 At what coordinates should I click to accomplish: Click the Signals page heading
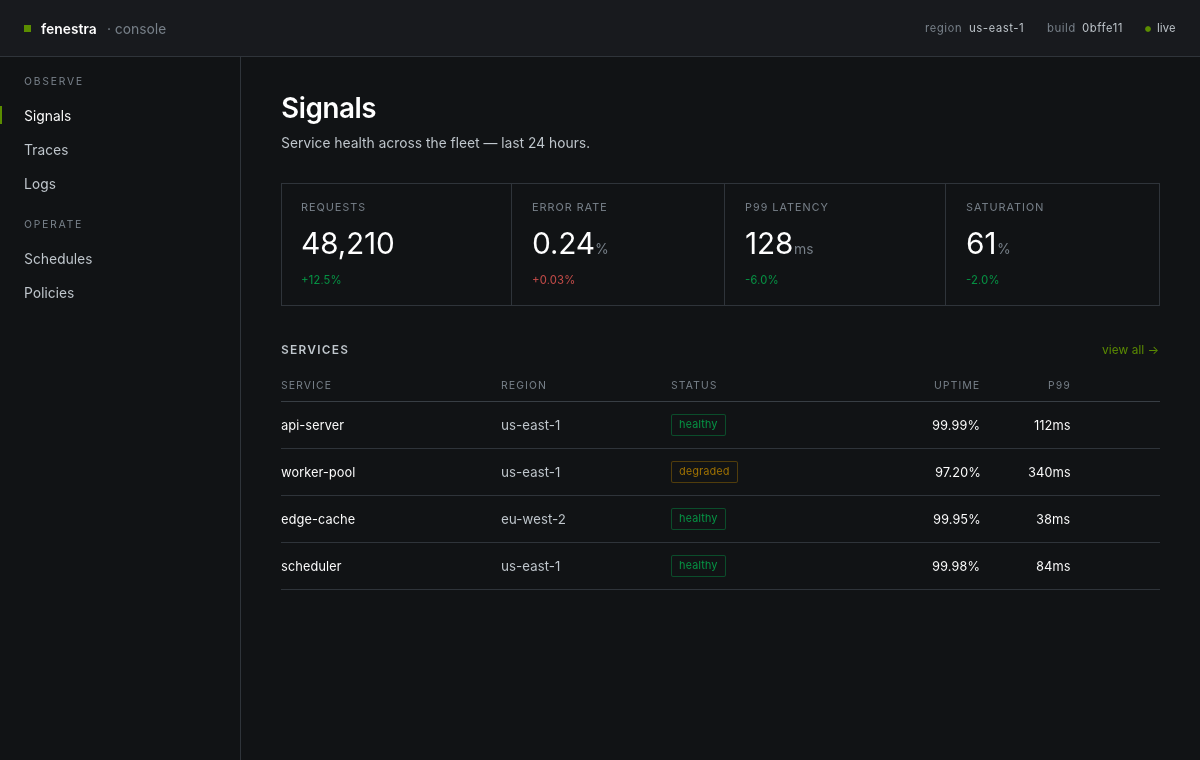(x=328, y=108)
